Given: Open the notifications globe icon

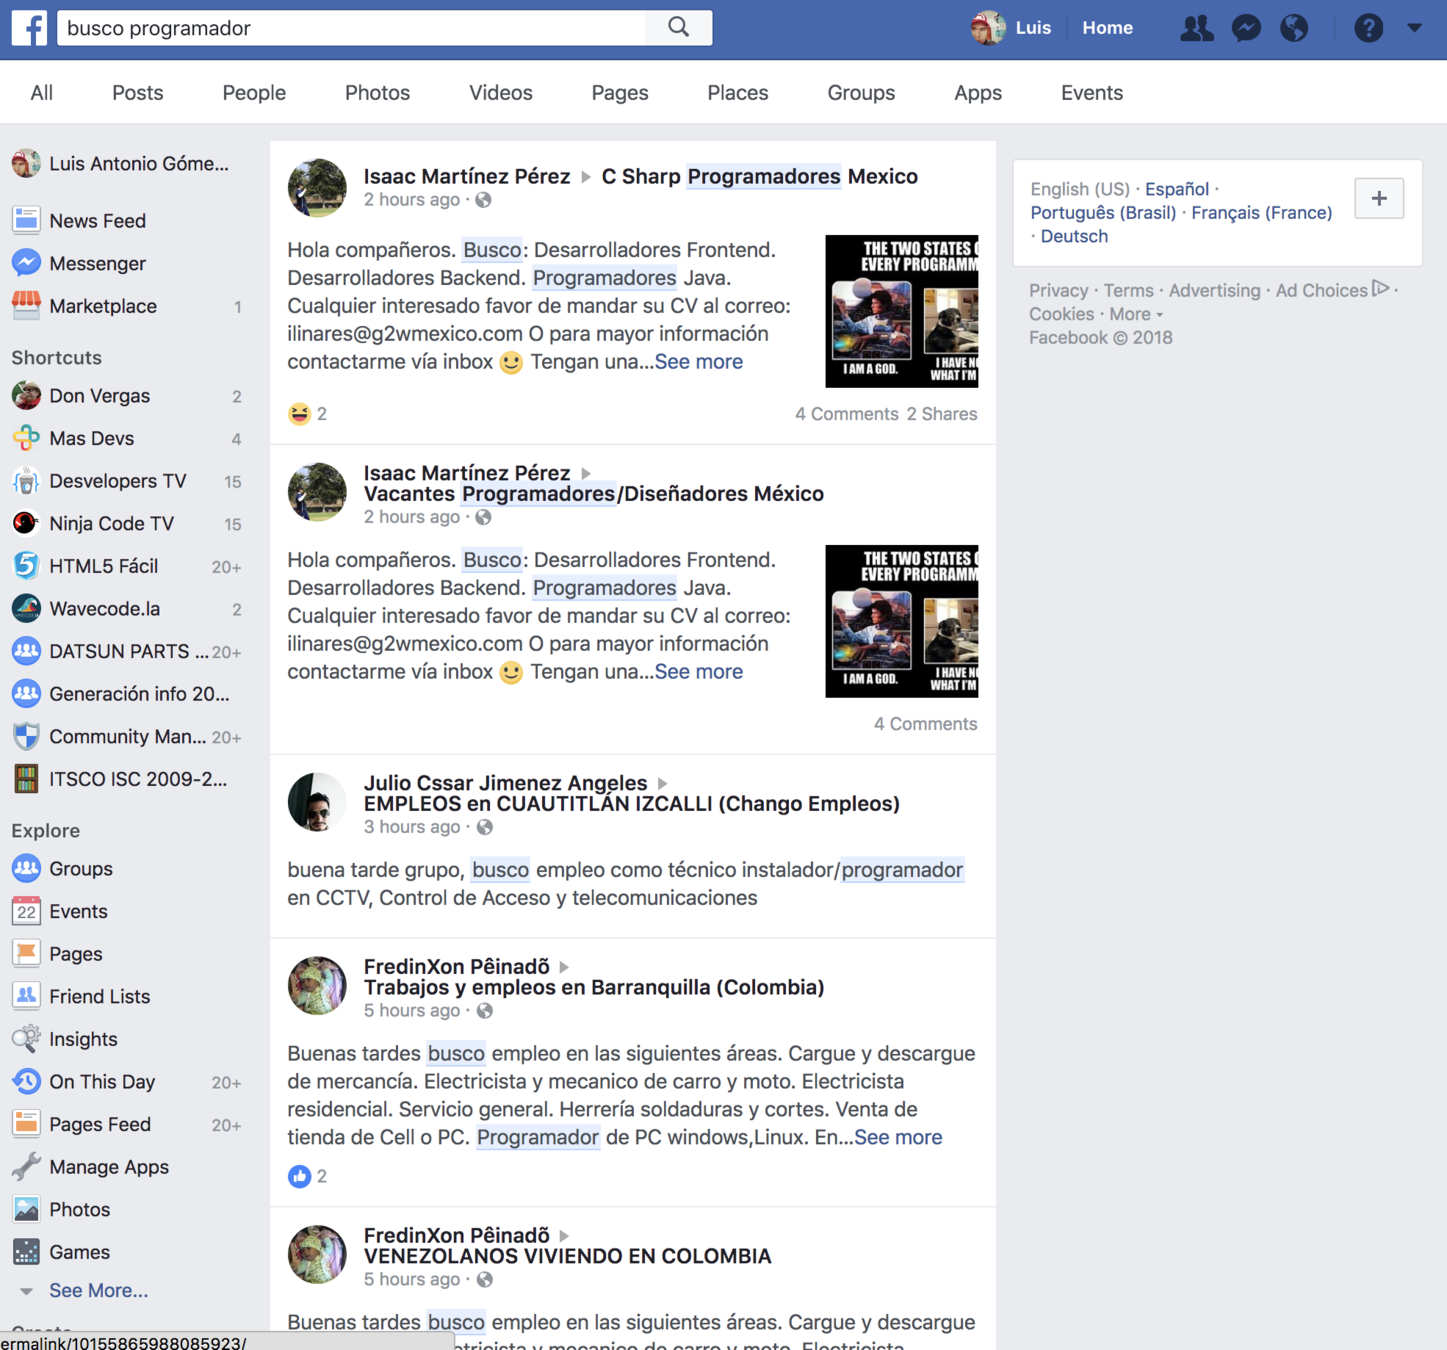Looking at the screenshot, I should (1294, 28).
